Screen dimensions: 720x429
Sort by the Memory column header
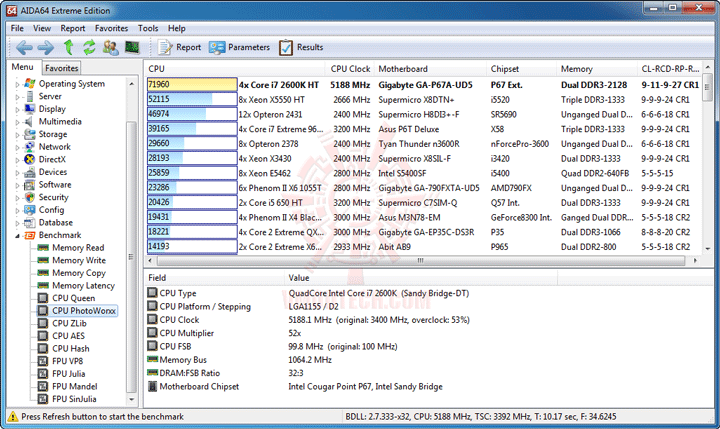[x=597, y=69]
